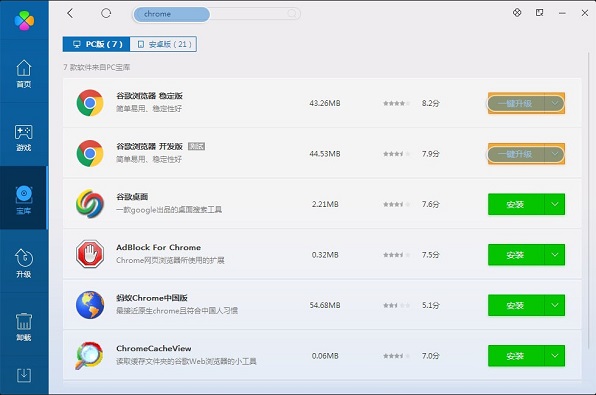
Task: Open the download manager icon in sidebar
Action: coord(24,375)
